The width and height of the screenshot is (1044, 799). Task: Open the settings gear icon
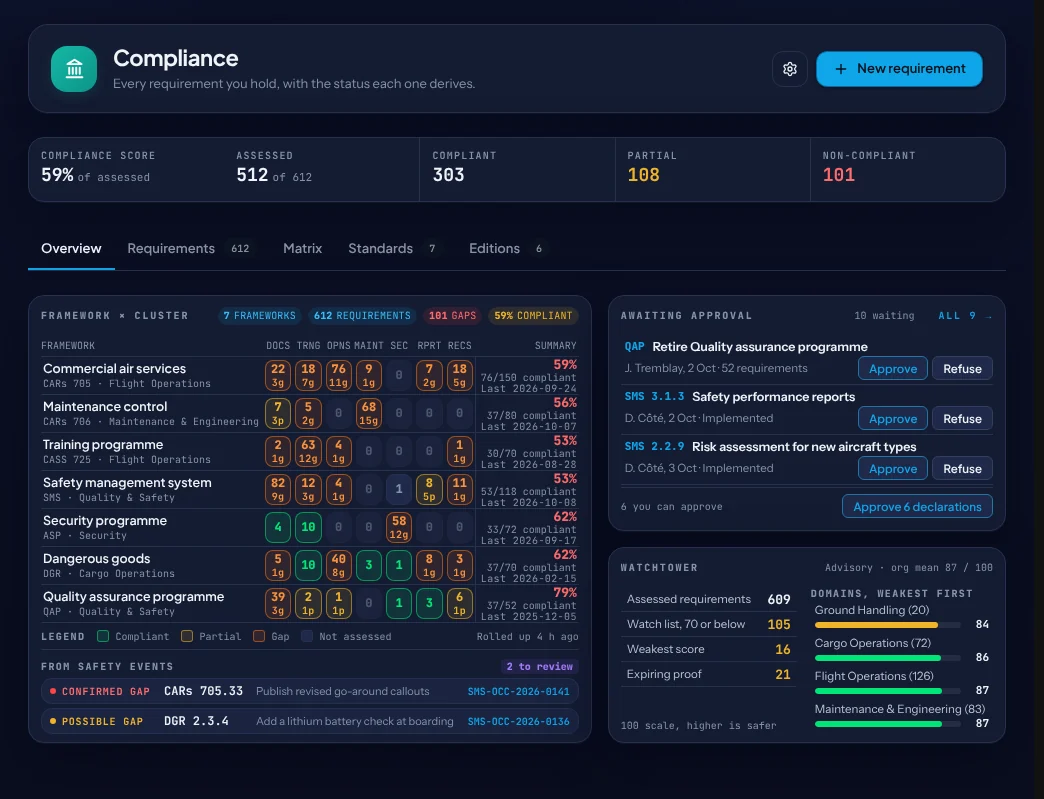click(x=790, y=69)
